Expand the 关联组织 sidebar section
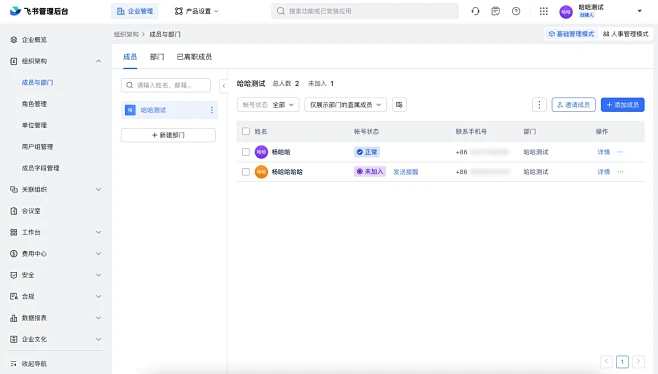This screenshot has height=374, width=658. [98, 189]
